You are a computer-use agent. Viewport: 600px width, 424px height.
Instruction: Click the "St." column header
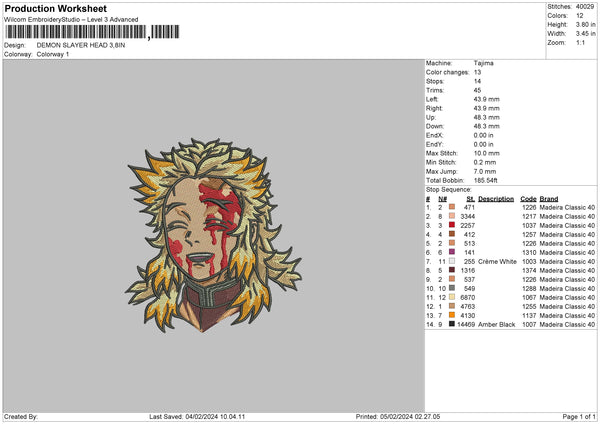pos(471,199)
